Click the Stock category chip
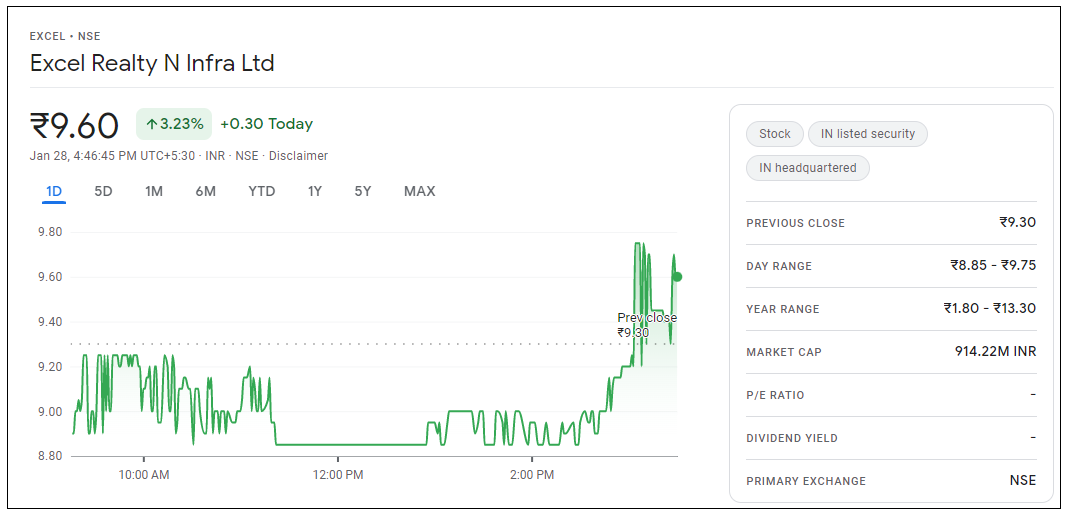 [x=775, y=134]
